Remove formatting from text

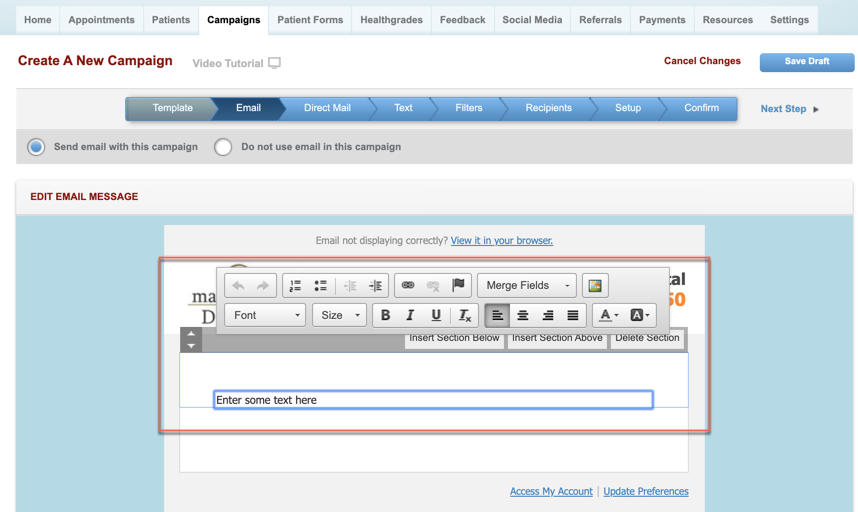tap(464, 316)
